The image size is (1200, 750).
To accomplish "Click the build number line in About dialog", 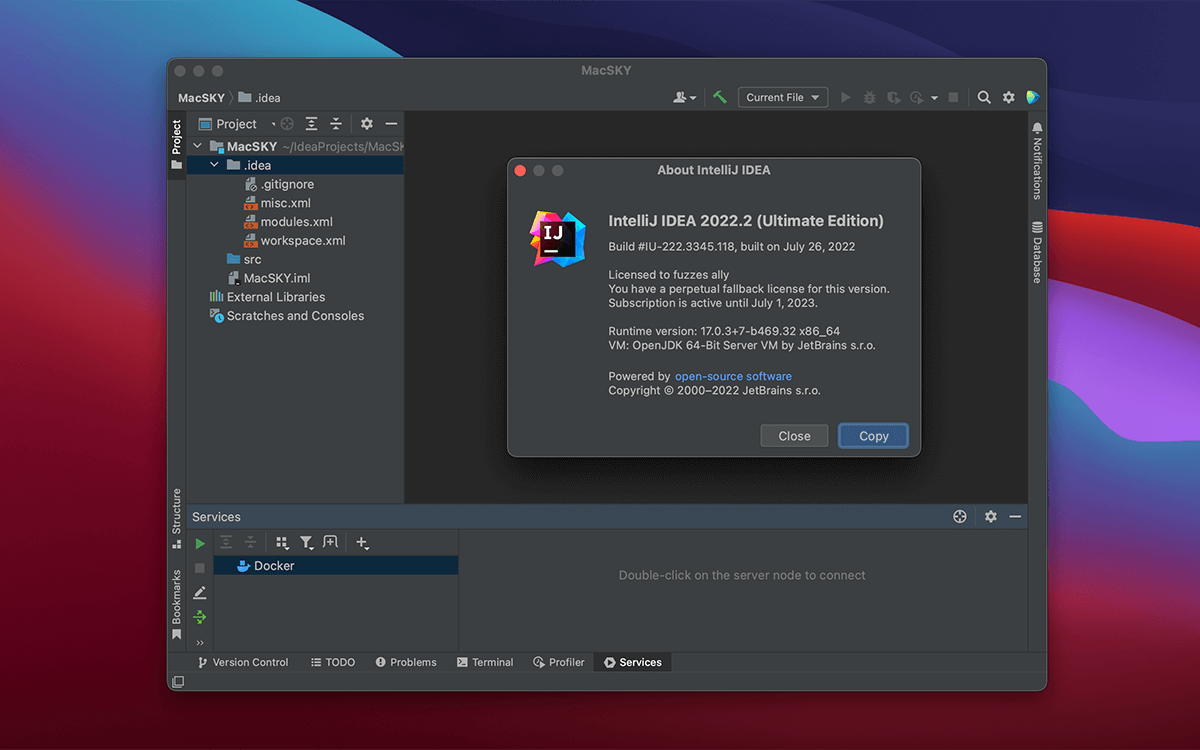I will (731, 246).
